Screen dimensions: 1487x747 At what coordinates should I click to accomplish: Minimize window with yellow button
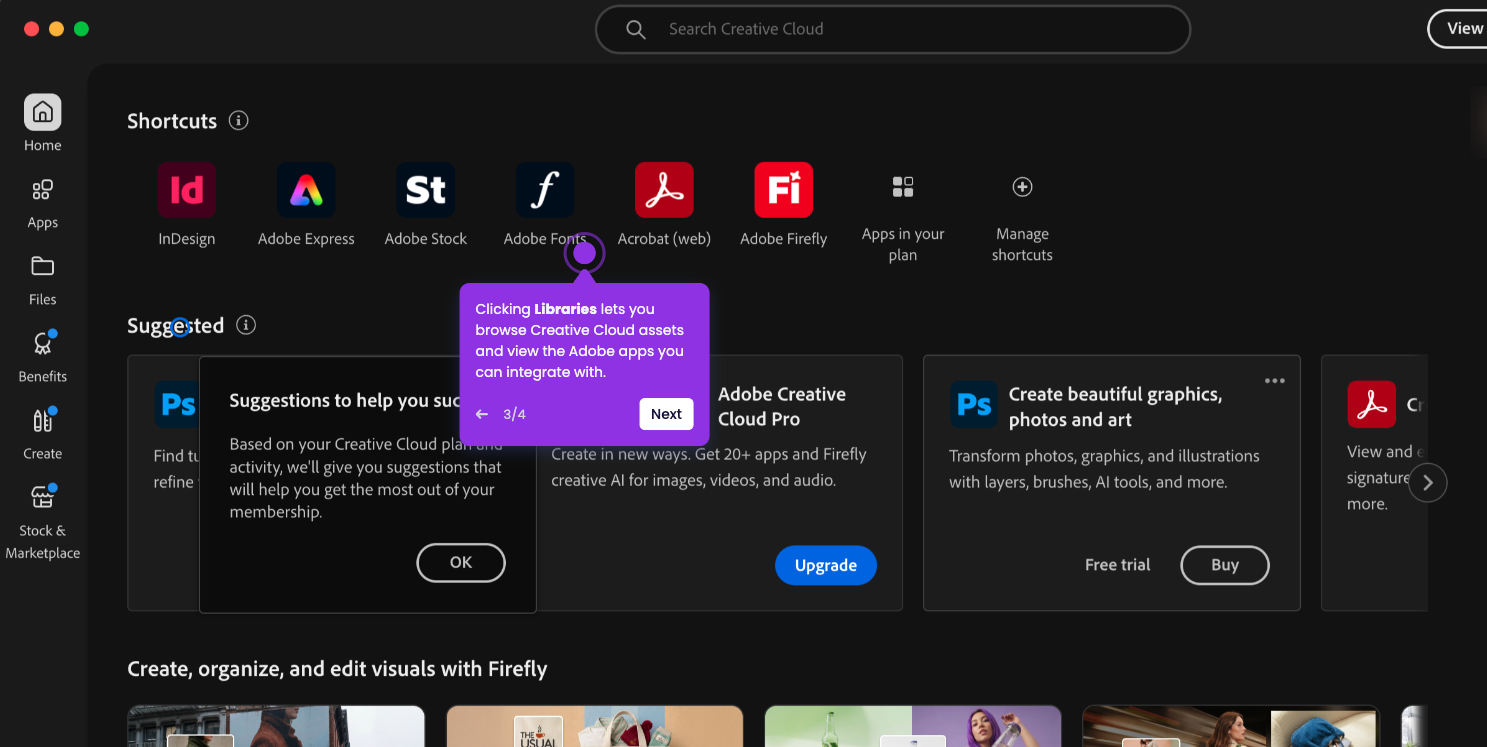pos(56,29)
